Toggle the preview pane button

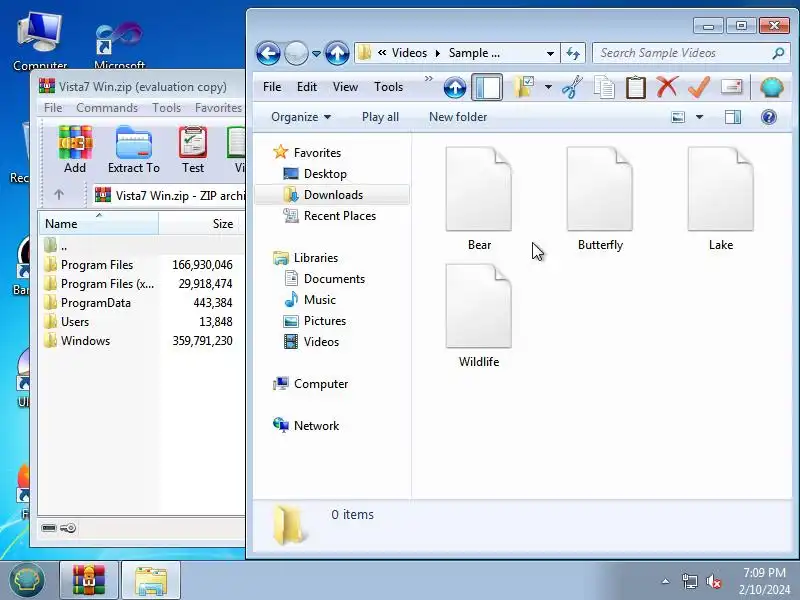click(733, 117)
